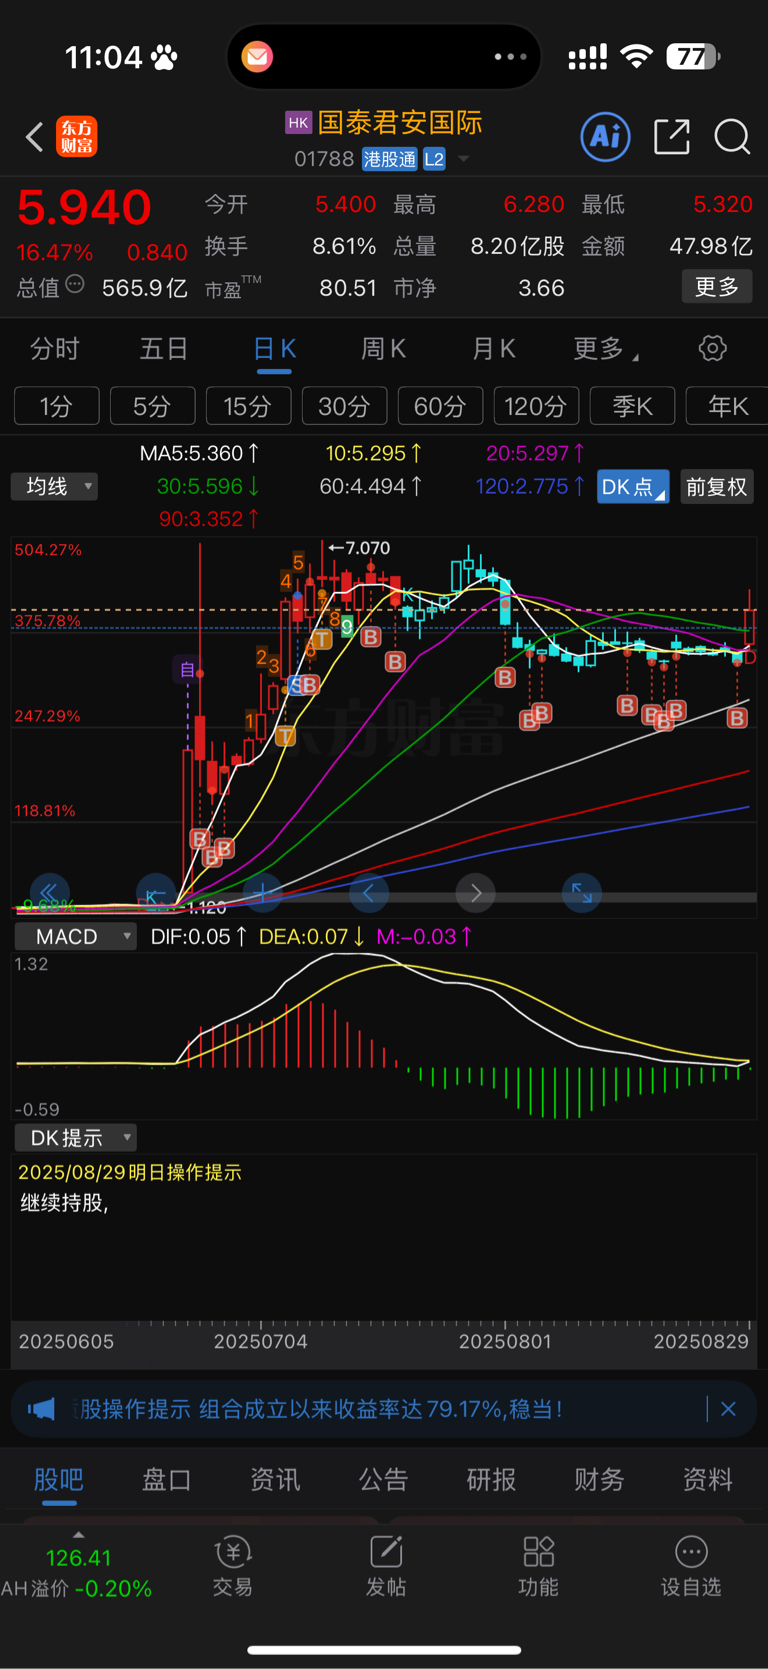The height and width of the screenshot is (1669, 768).
Task: Select the 1分 interval button
Action: [57, 406]
